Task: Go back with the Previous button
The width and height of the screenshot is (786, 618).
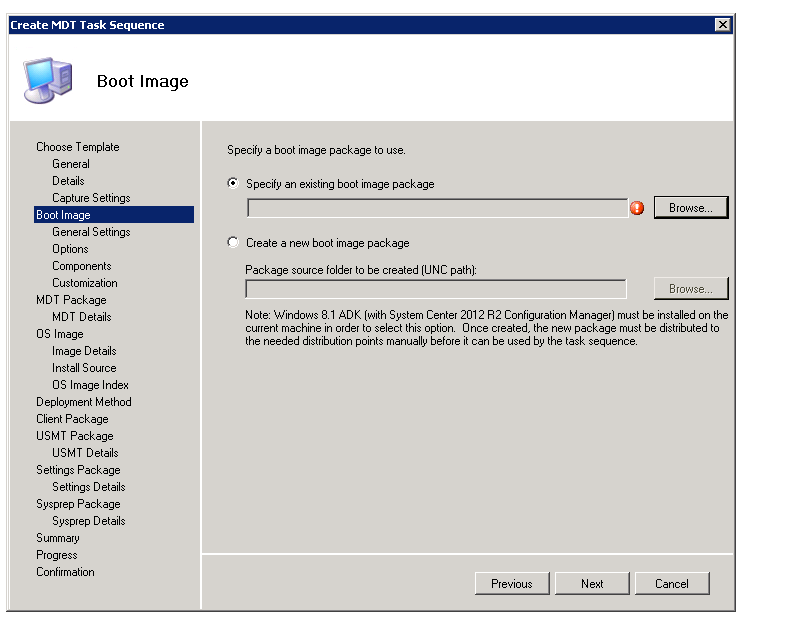Action: click(511, 583)
